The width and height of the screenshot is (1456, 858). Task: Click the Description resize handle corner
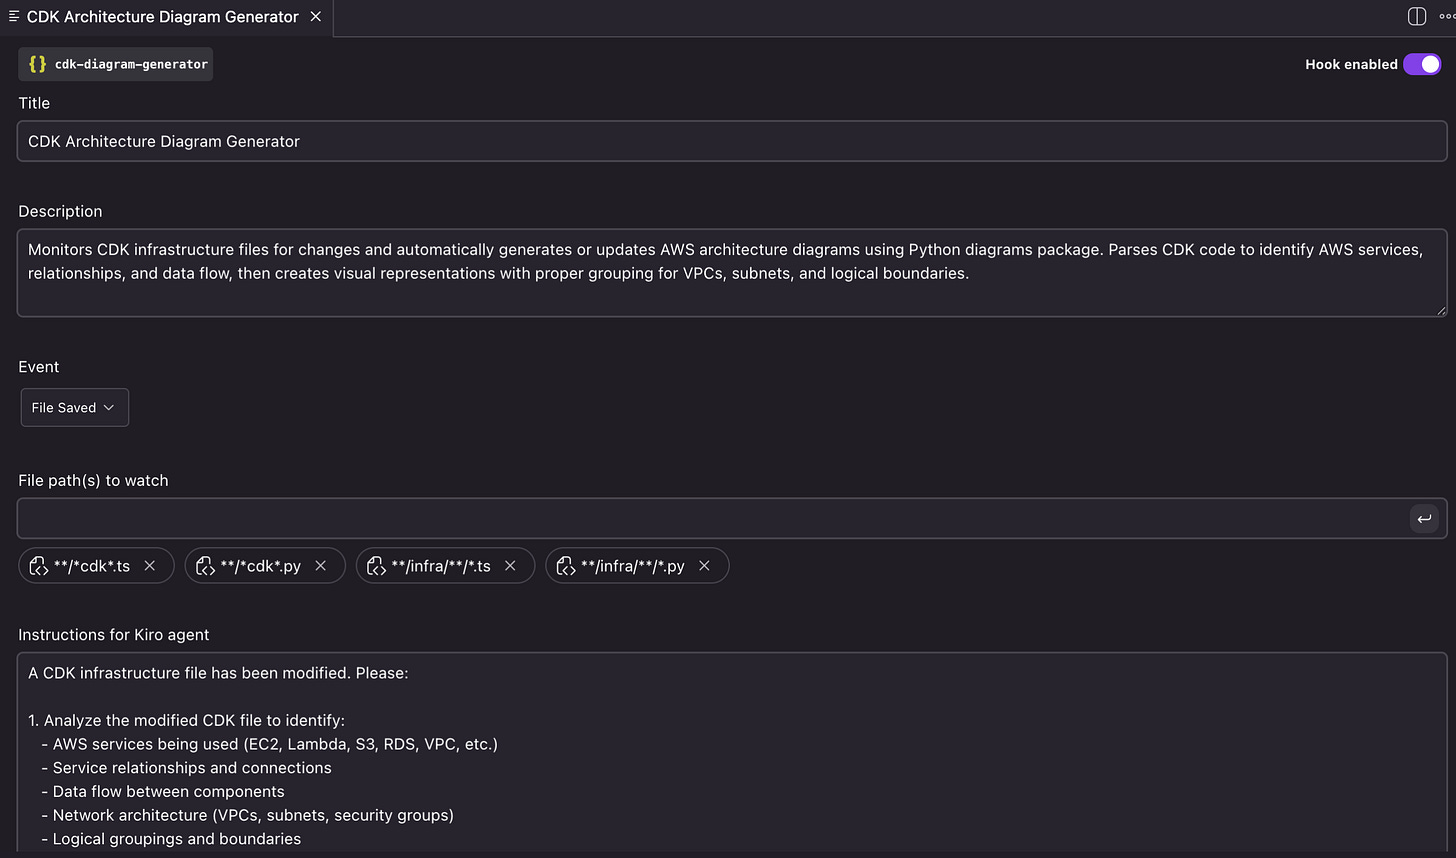tap(1441, 311)
